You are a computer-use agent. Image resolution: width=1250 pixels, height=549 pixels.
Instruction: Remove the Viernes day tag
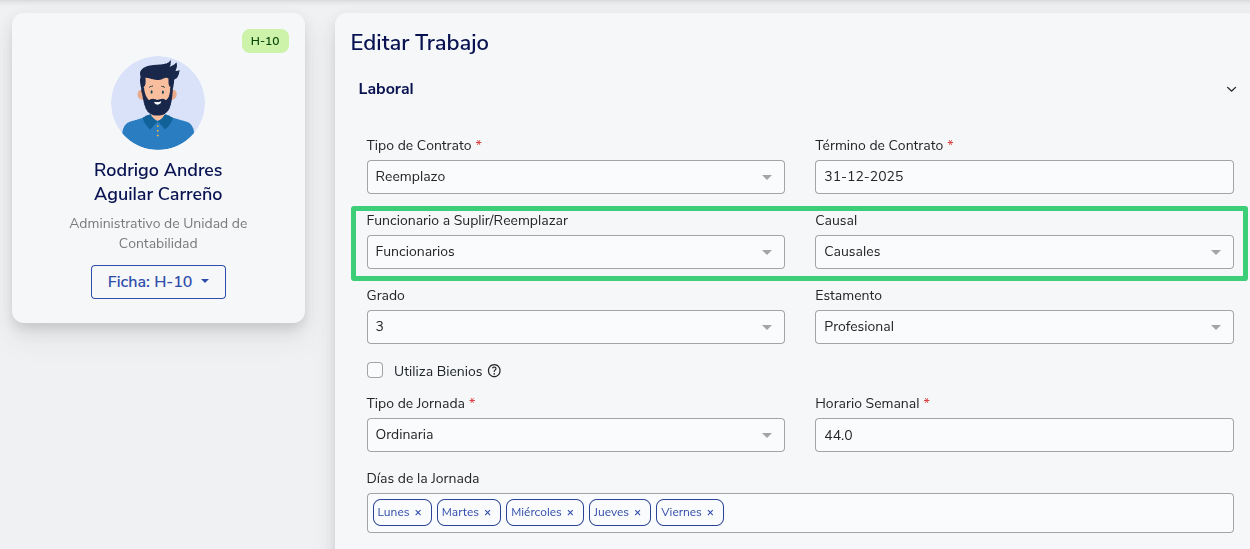[710, 513]
